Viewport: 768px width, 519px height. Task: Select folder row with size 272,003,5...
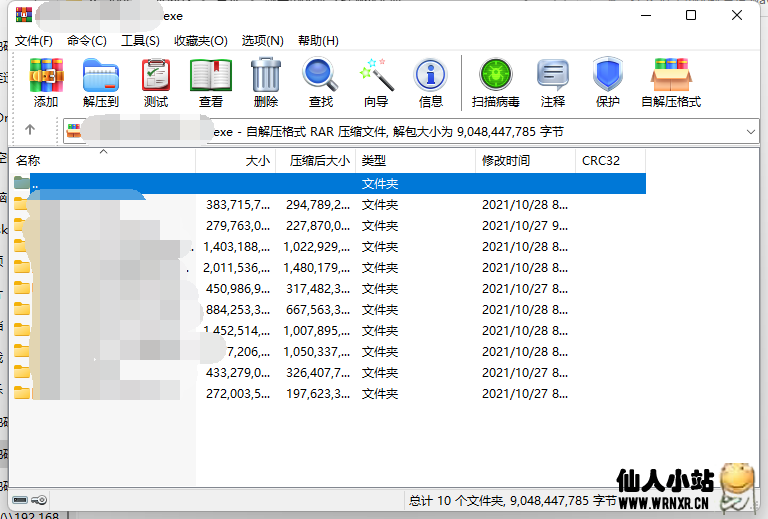pos(328,394)
